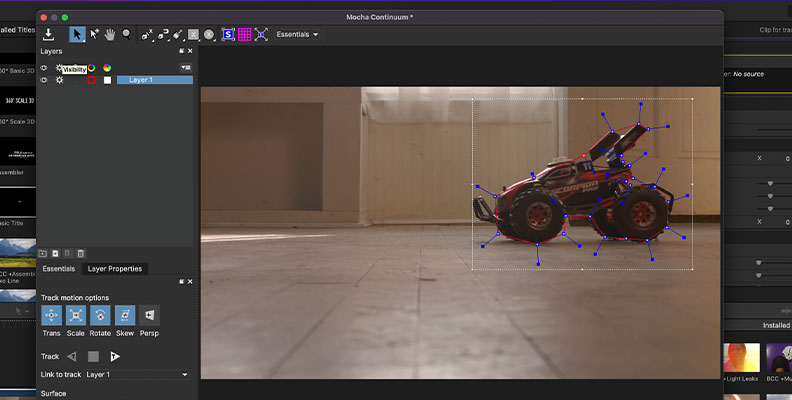Toggle the Rotate track motion option

pos(100,315)
